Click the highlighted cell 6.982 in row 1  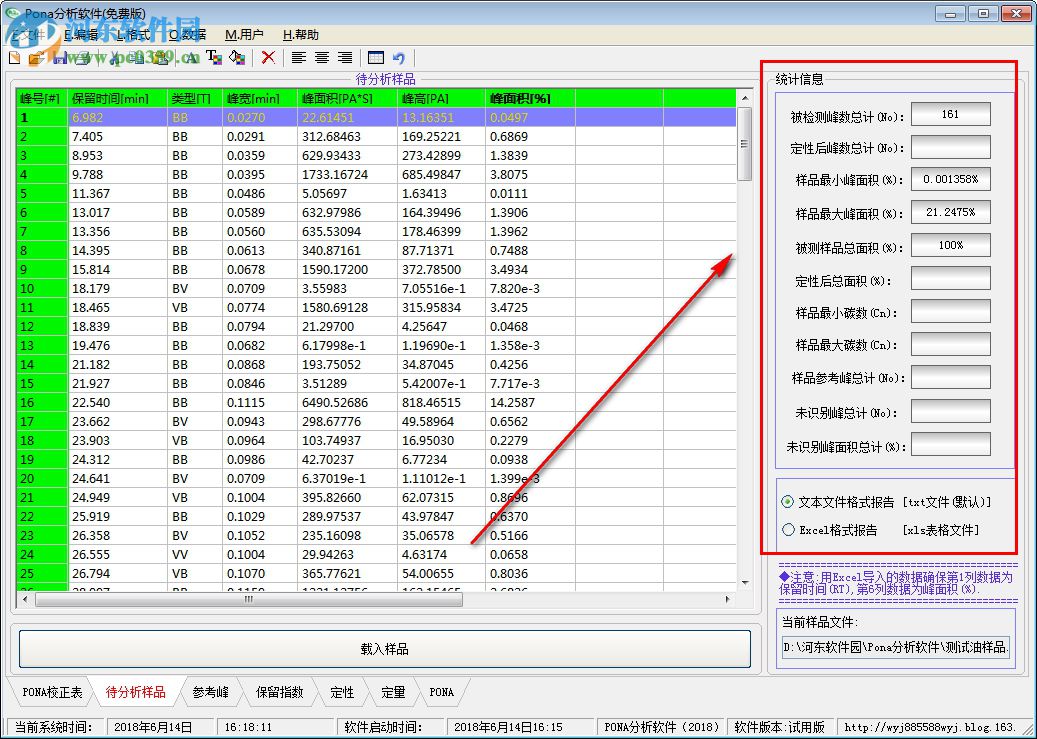[x=118, y=118]
